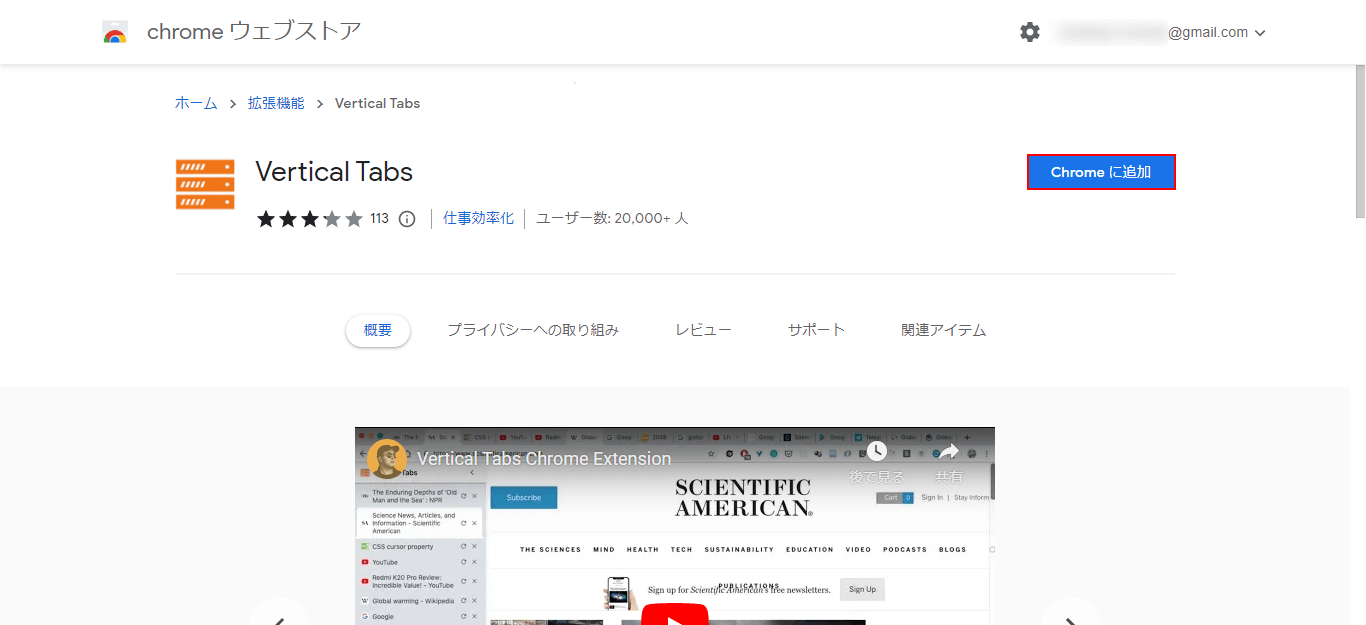Click the 共有 share arrow icon
The width and height of the screenshot is (1366, 625).
(x=949, y=451)
